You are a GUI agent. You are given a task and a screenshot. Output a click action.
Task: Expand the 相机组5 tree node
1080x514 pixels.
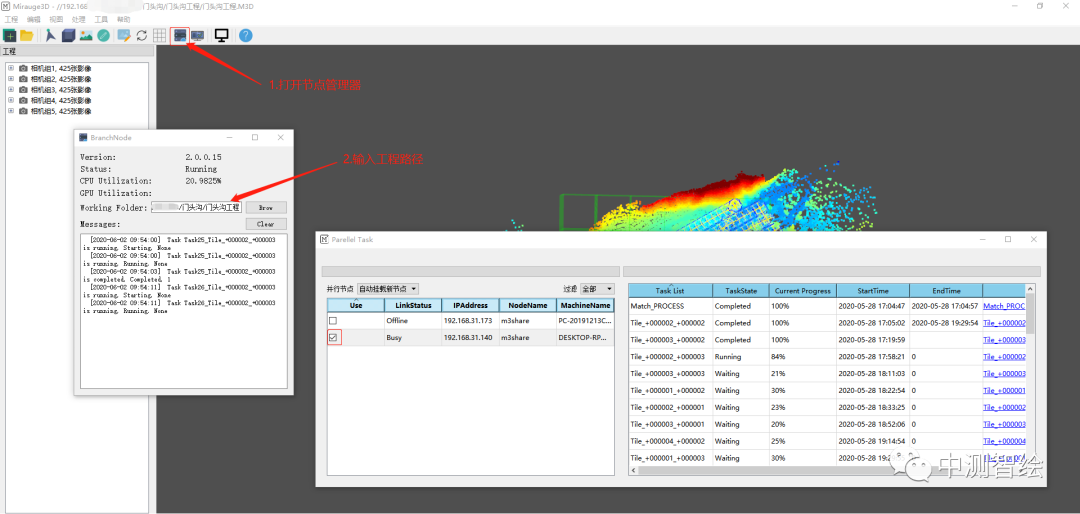point(10,111)
